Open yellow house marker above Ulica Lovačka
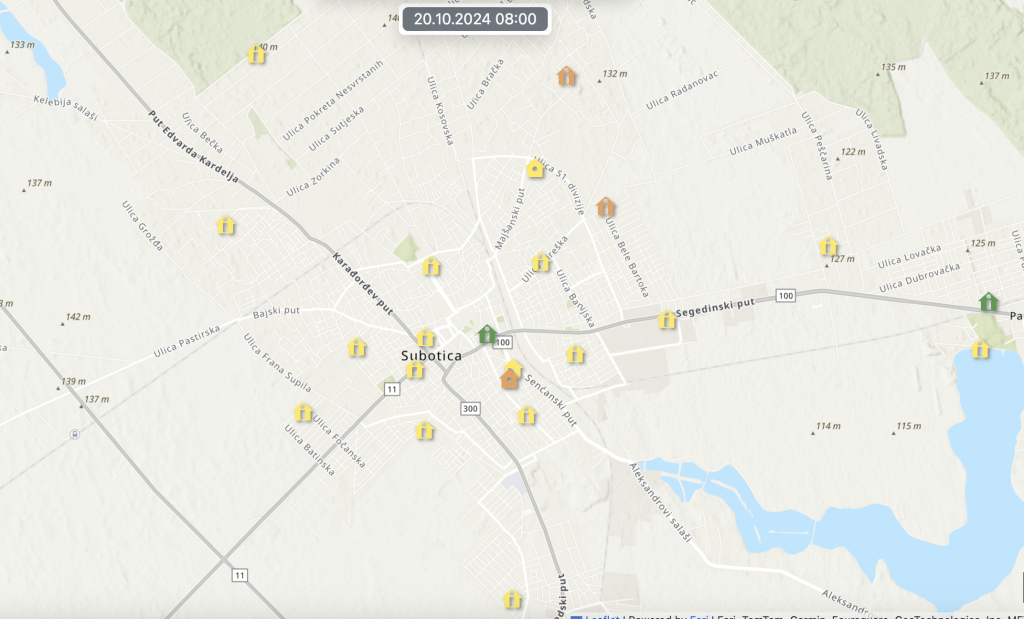 (x=828, y=246)
